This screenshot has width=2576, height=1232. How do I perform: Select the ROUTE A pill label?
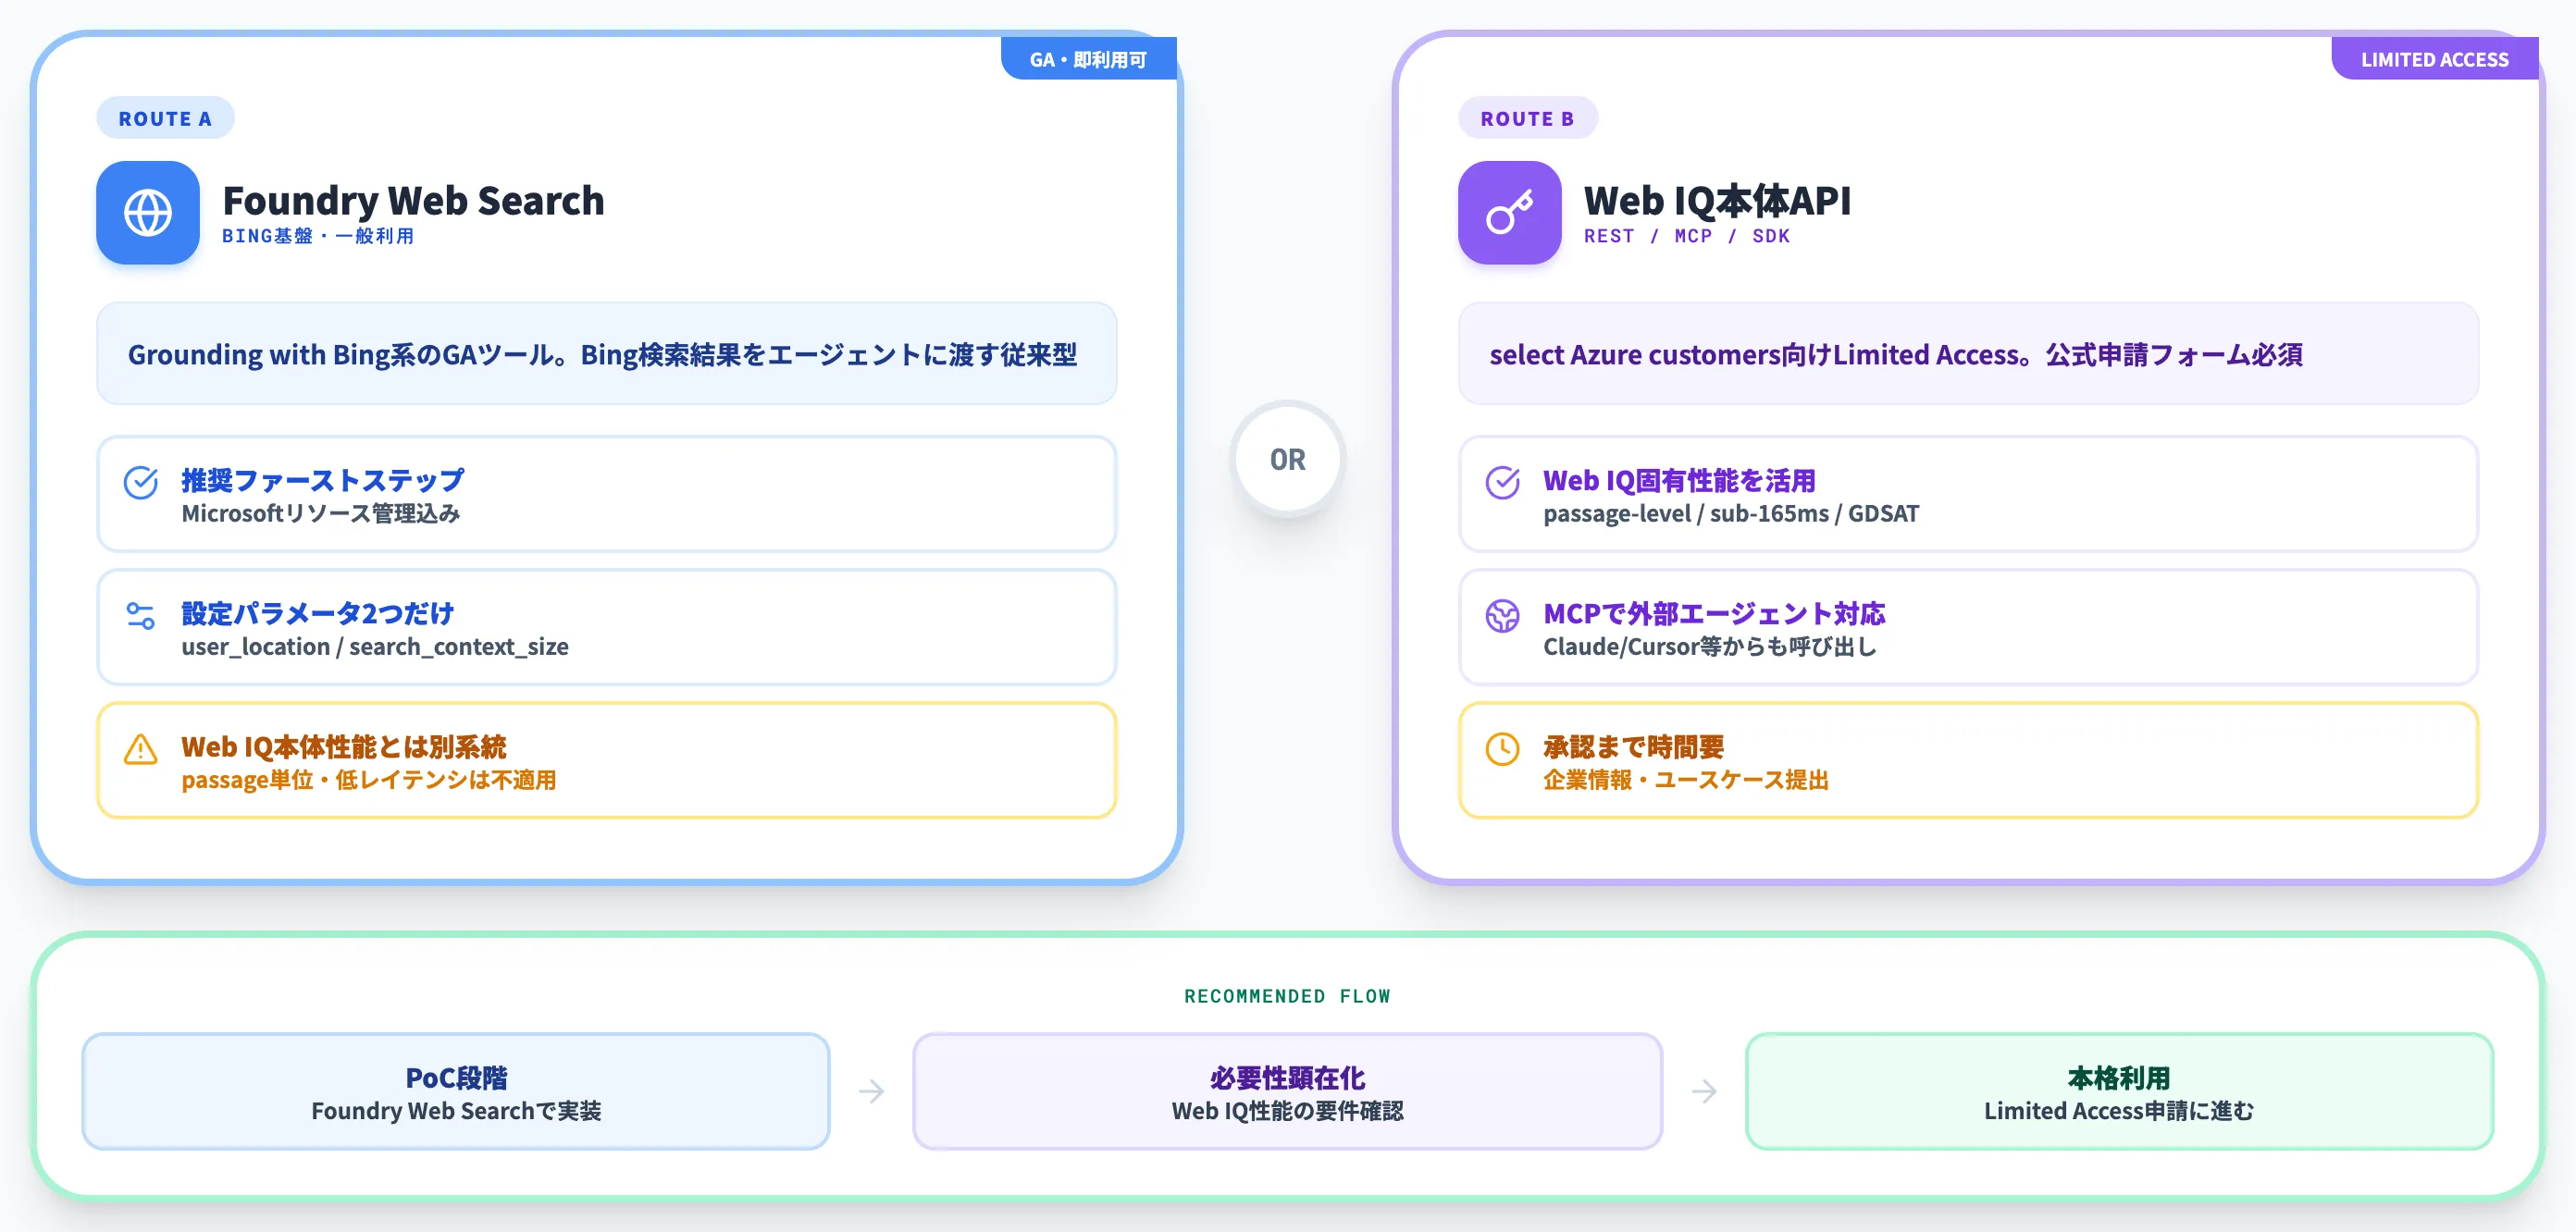click(166, 119)
